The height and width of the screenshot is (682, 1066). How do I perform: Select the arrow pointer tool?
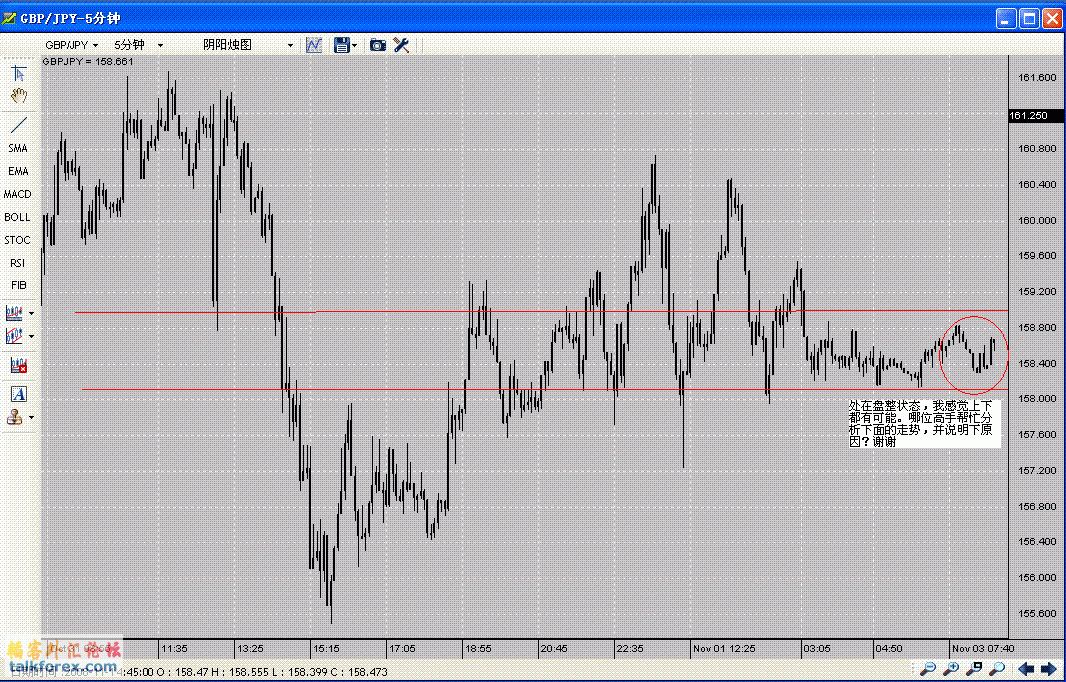18,74
